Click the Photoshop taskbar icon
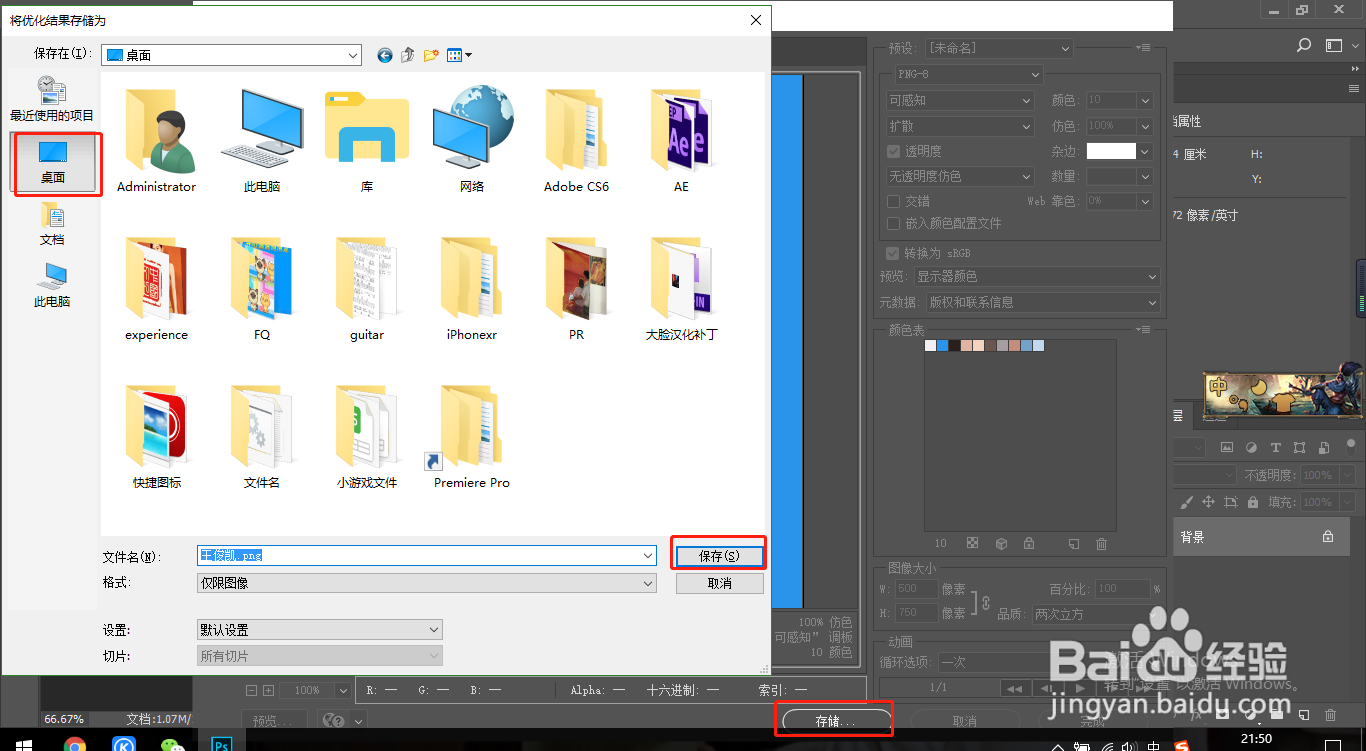1366x751 pixels. (221, 744)
